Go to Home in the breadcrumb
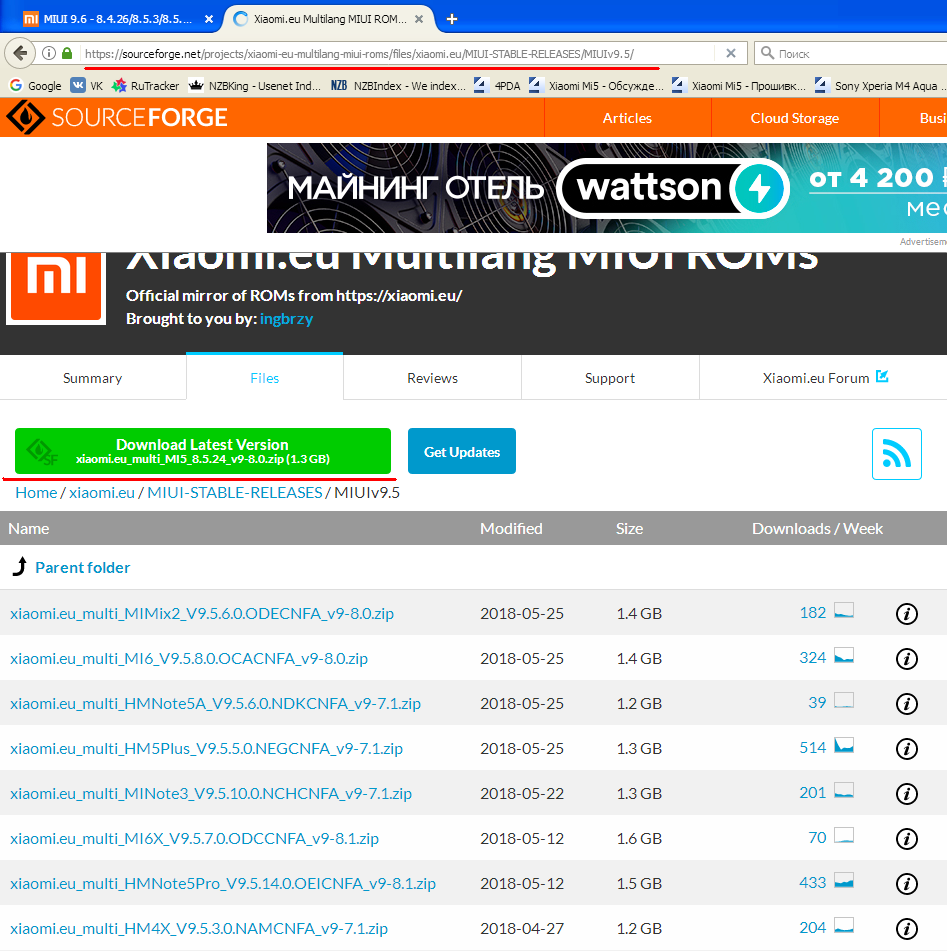This screenshot has width=947, height=951. coord(36,492)
